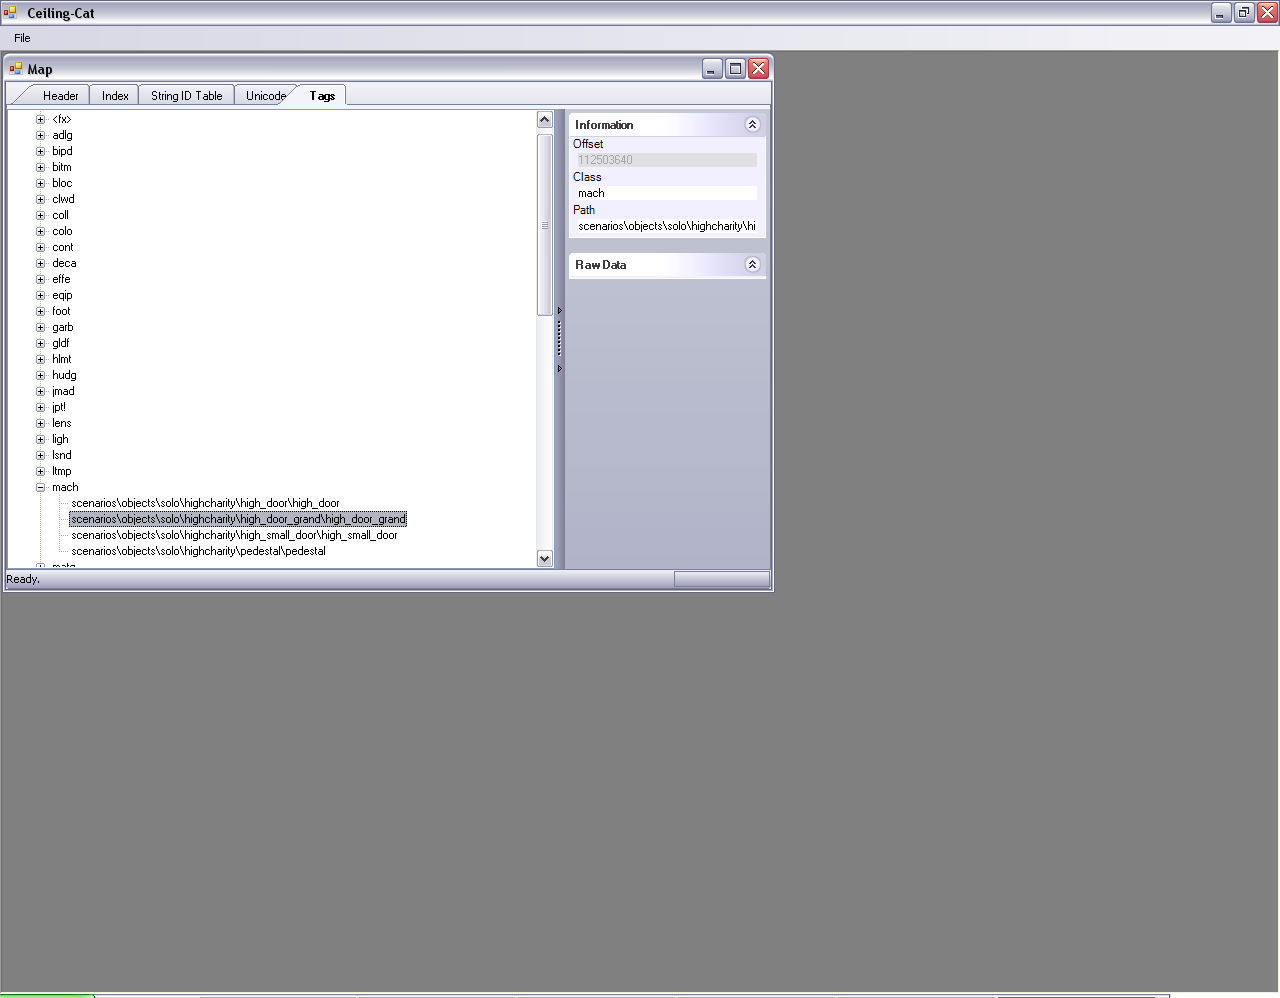Click the tree scroll up arrow
The height and width of the screenshot is (998, 1280).
coord(545,120)
